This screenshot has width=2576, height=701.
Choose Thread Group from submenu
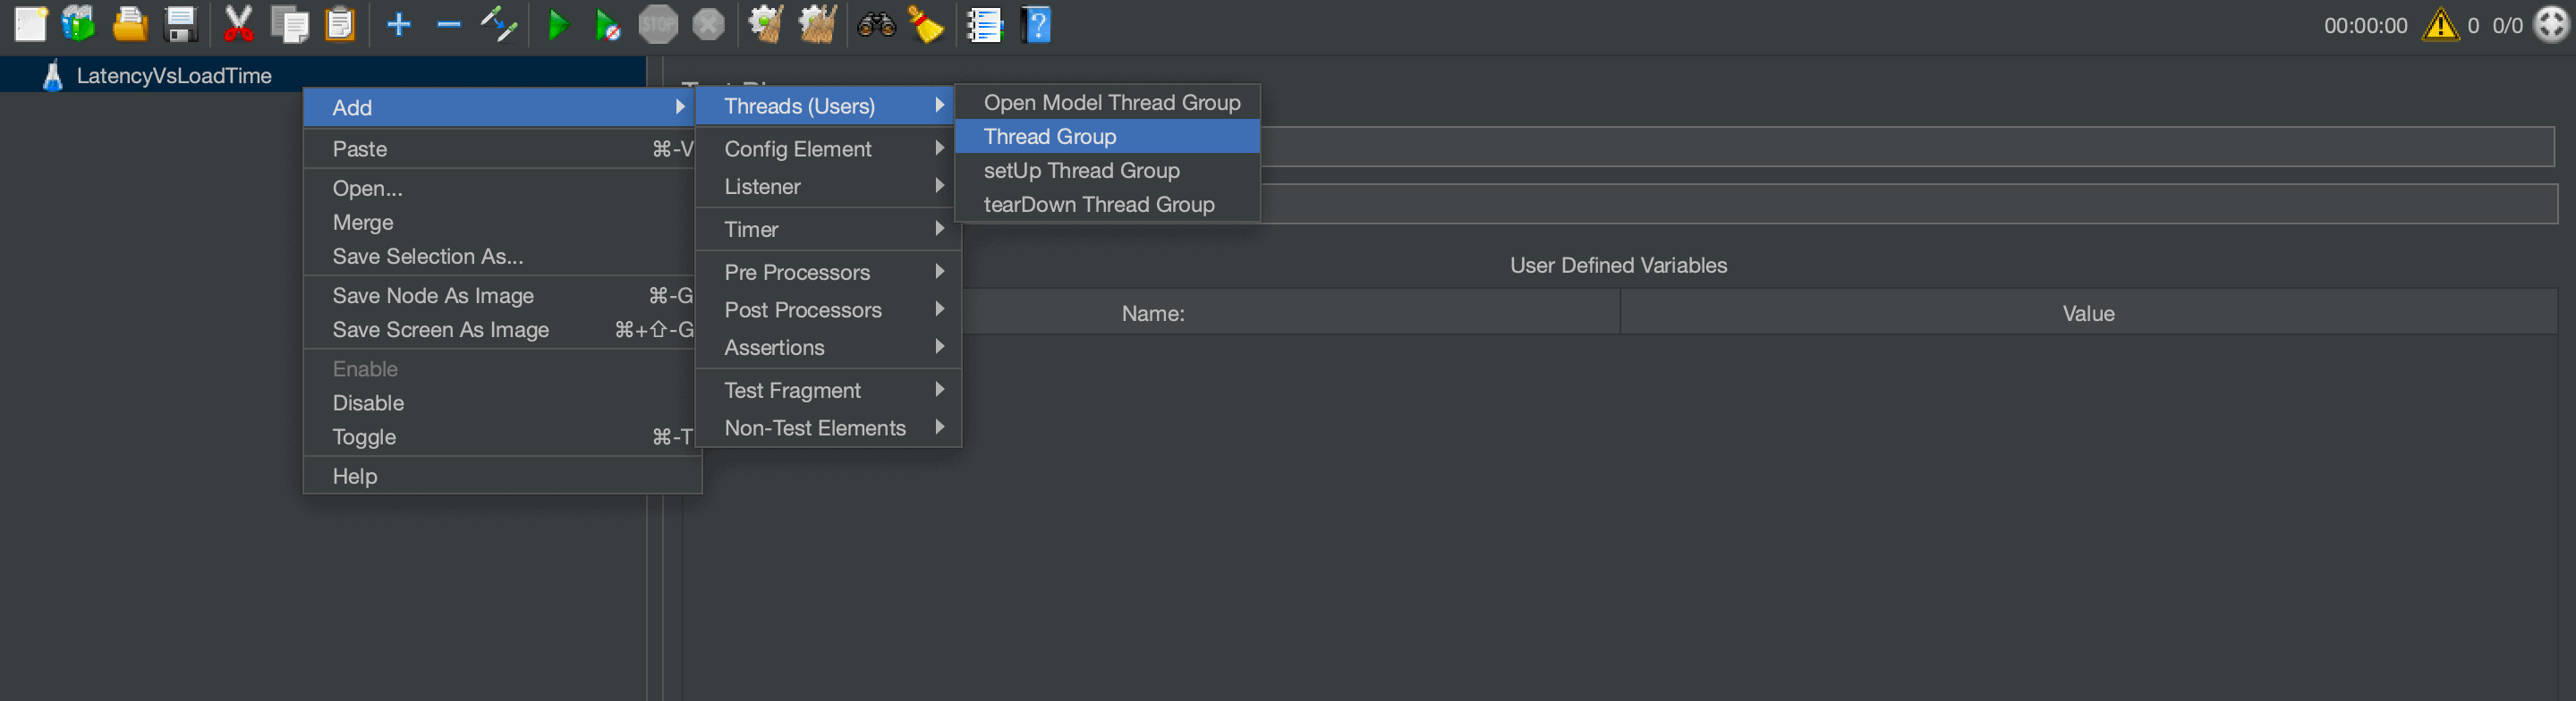pyautogui.click(x=1050, y=137)
